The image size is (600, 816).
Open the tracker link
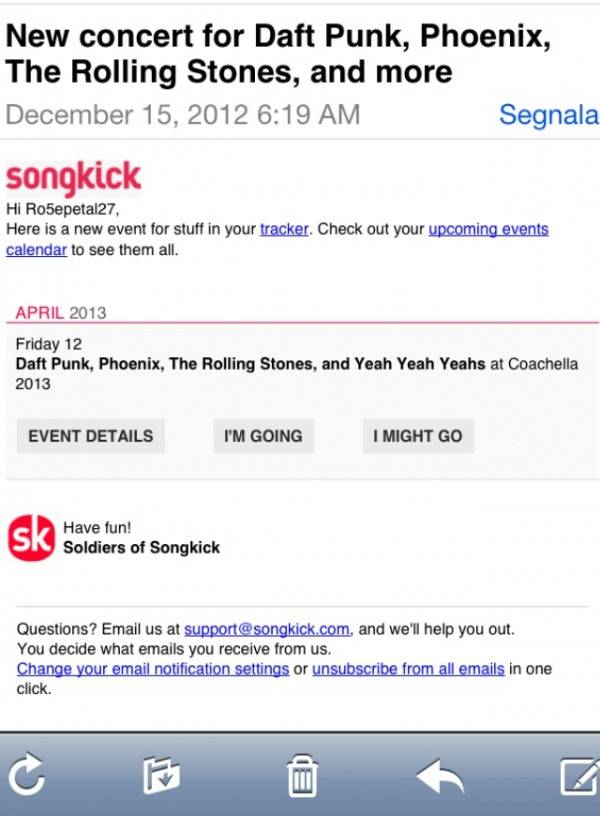tap(284, 229)
